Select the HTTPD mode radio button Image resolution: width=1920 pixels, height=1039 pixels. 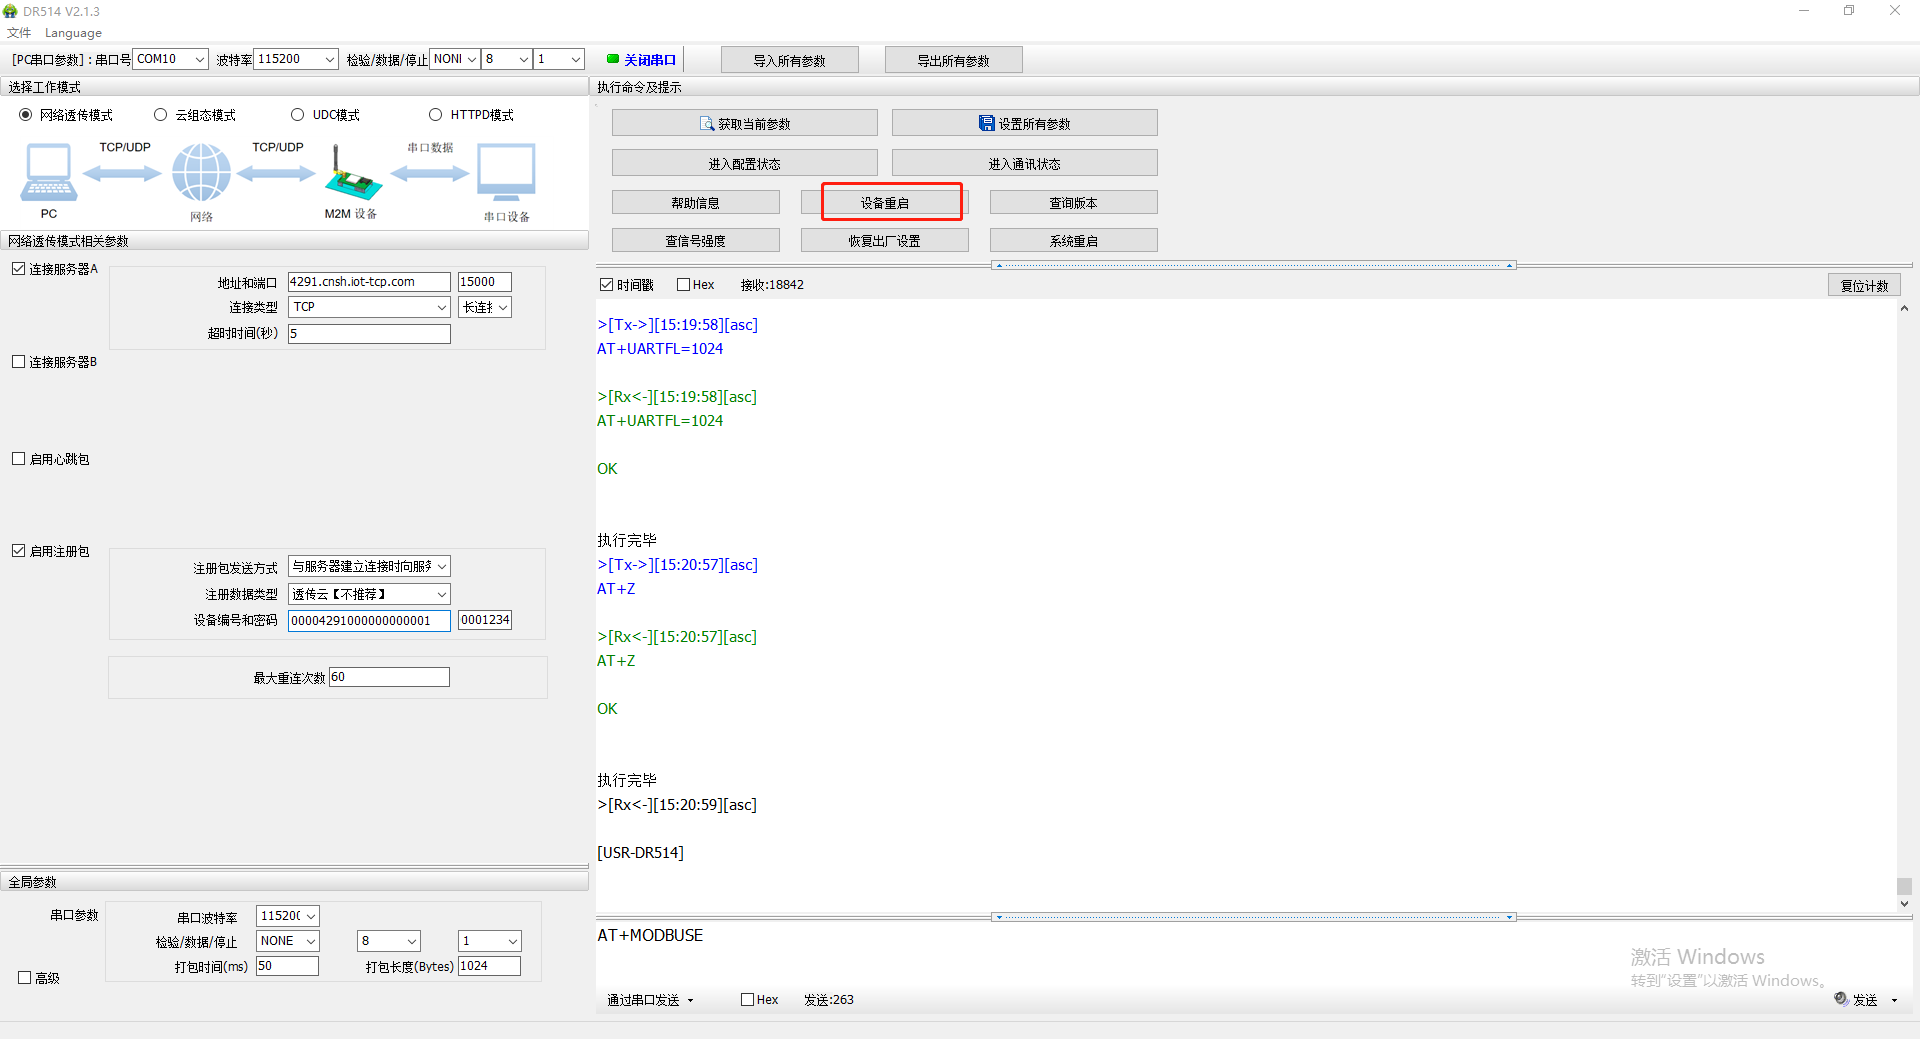[x=435, y=115]
